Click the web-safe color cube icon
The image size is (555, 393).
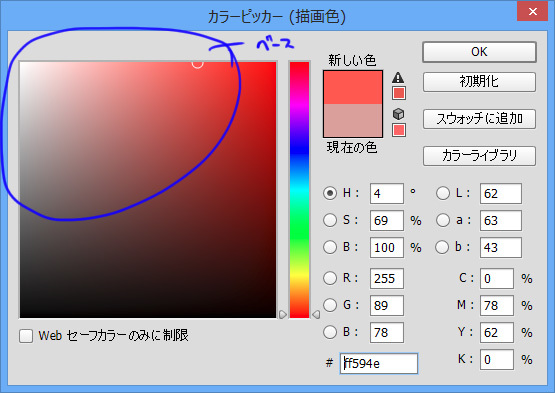(x=399, y=114)
